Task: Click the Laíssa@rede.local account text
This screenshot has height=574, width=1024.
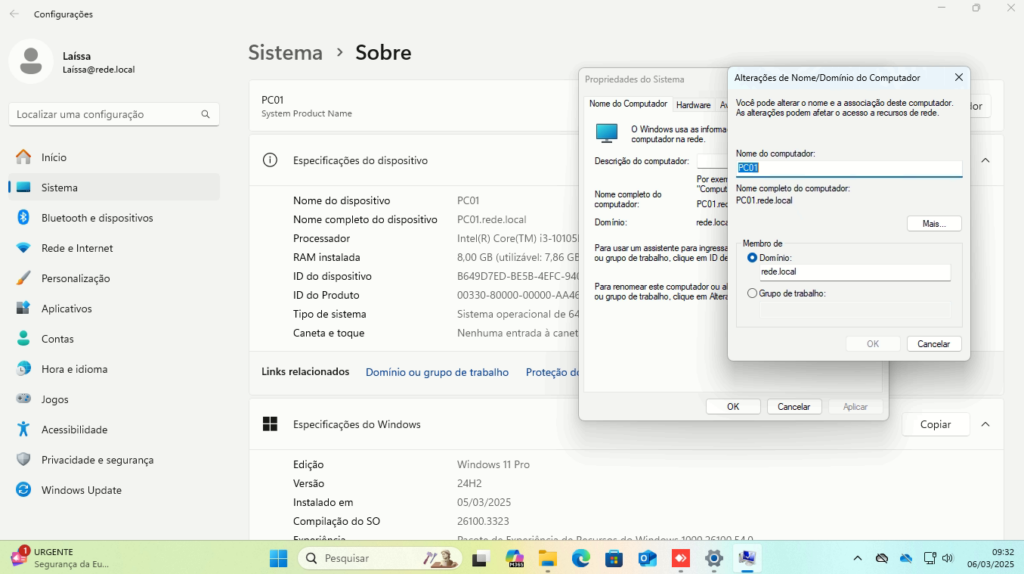Action: [x=99, y=70]
